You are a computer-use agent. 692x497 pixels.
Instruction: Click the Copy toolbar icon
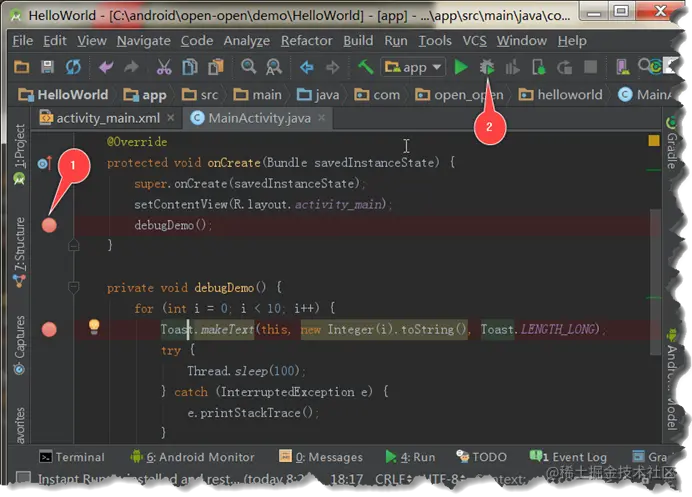pos(190,67)
